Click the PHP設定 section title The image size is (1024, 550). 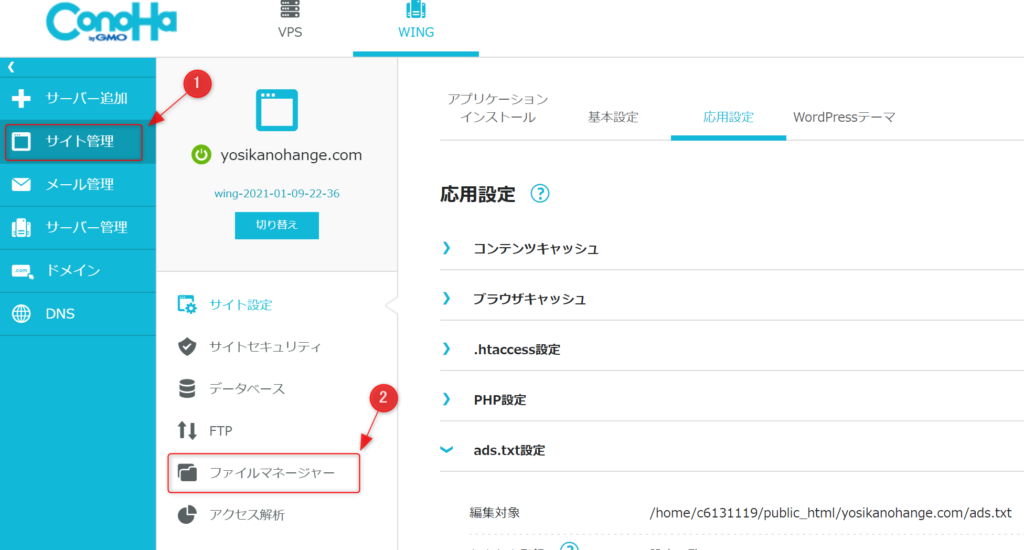click(500, 400)
